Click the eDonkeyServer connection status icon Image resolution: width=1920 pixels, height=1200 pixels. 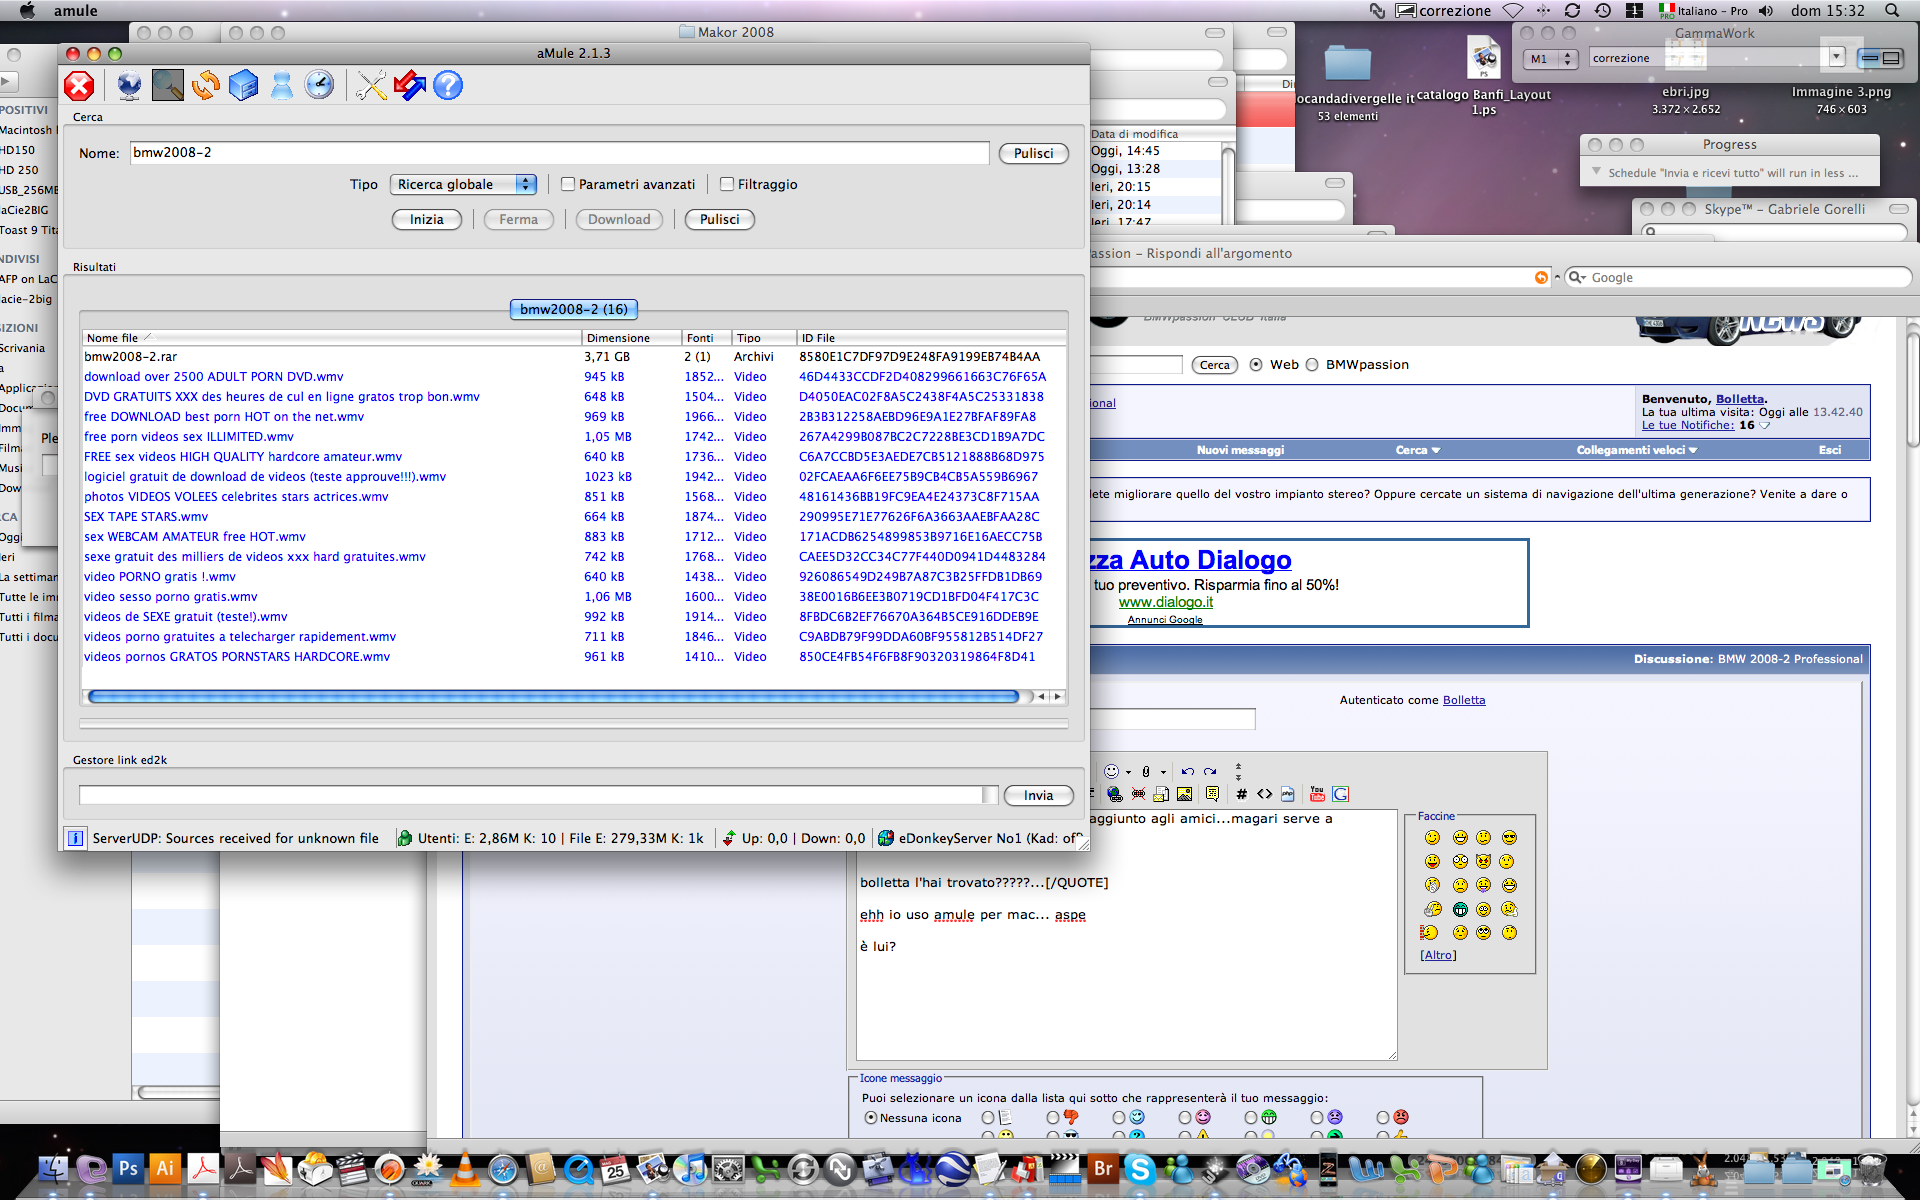click(886, 838)
